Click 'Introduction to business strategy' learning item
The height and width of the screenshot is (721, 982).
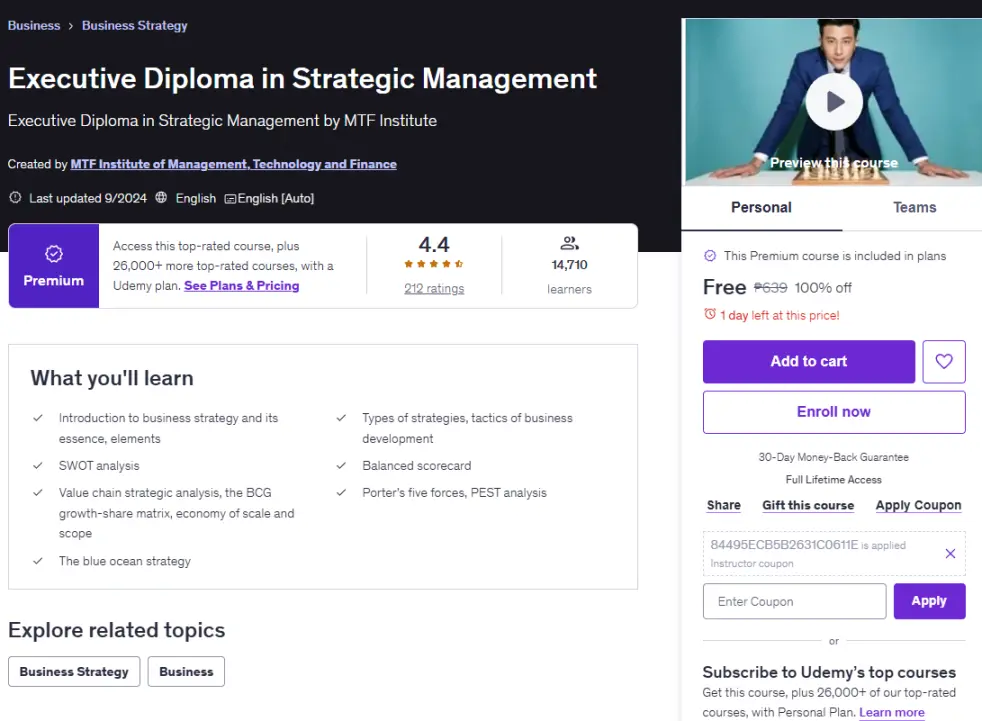(x=168, y=428)
